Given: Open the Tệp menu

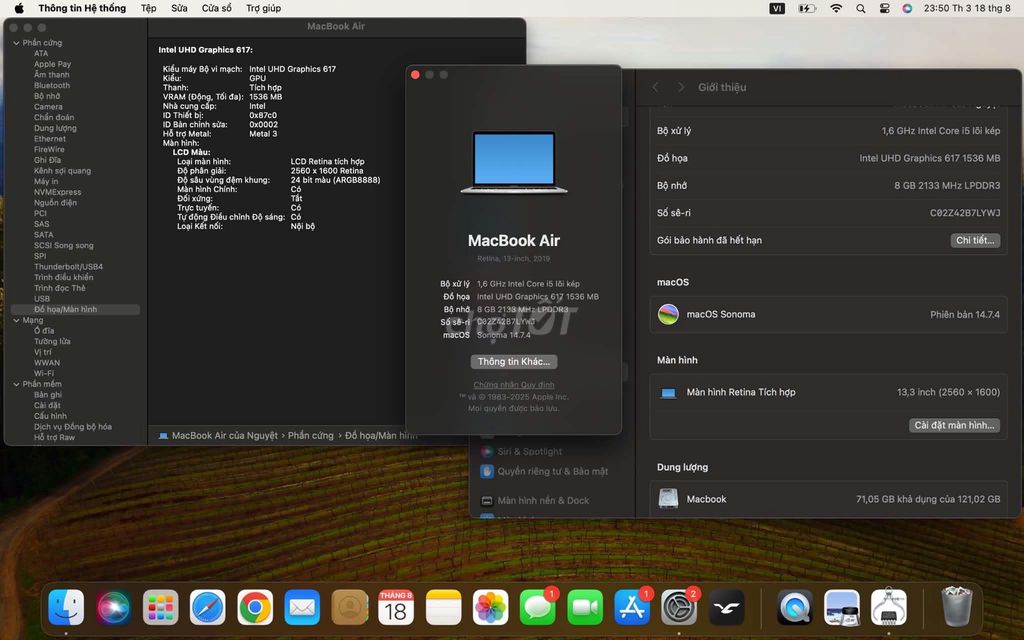Looking at the screenshot, I should 149,8.
